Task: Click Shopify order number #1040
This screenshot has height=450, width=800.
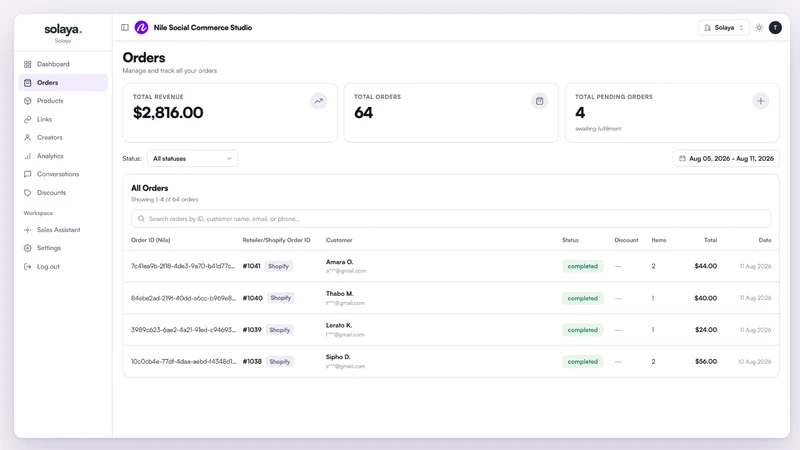Action: (253, 298)
